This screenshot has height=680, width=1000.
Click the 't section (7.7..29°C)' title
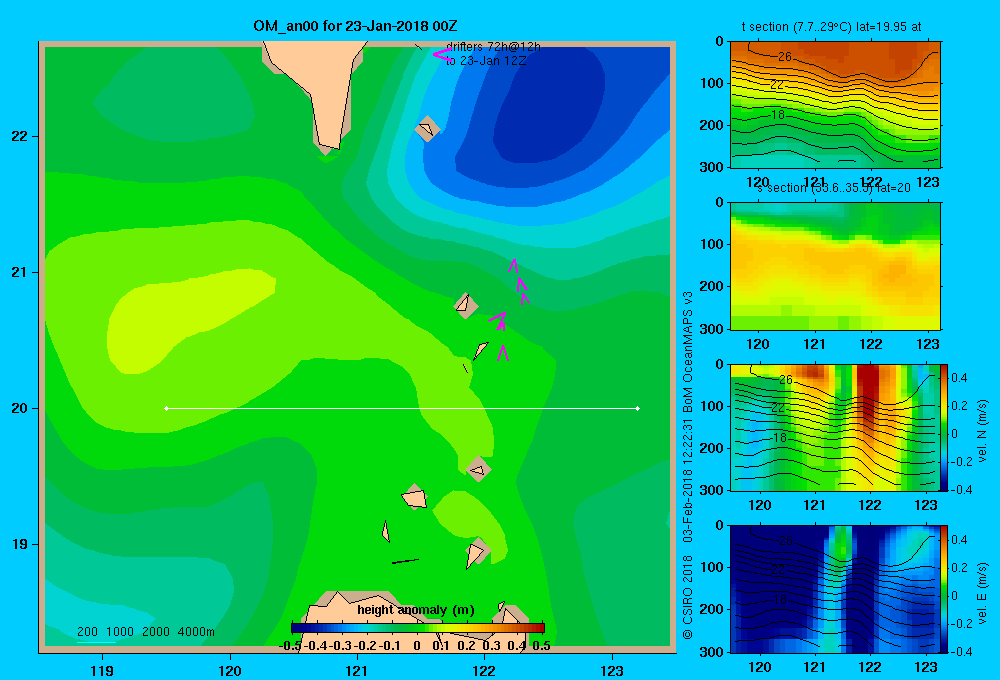tap(831, 27)
